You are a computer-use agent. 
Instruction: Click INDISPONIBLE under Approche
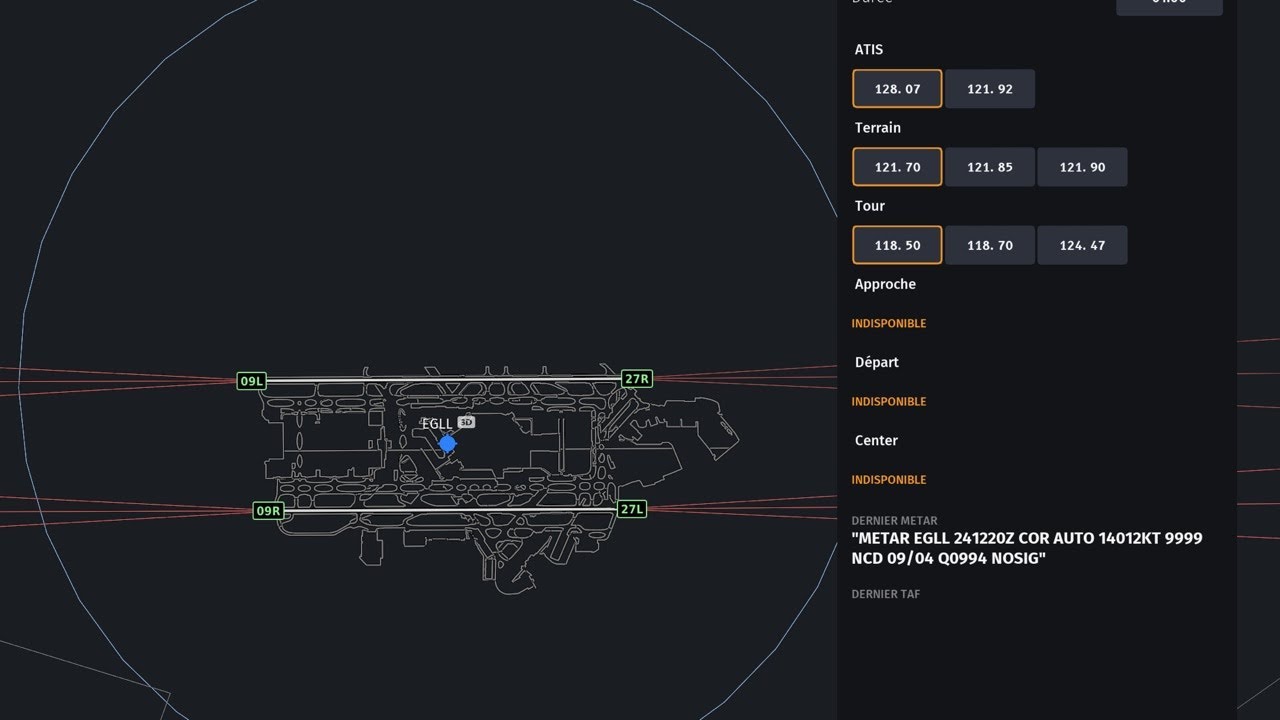coord(888,324)
